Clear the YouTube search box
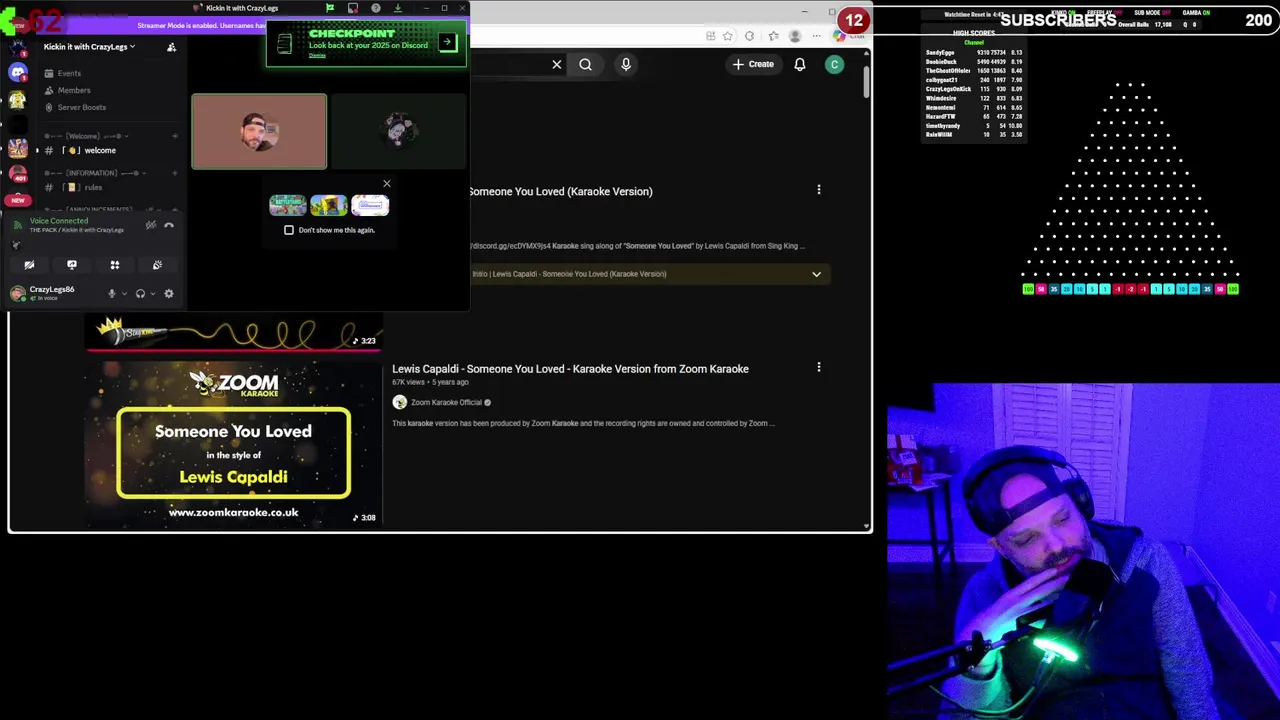The height and width of the screenshot is (720, 1280). 557,64
